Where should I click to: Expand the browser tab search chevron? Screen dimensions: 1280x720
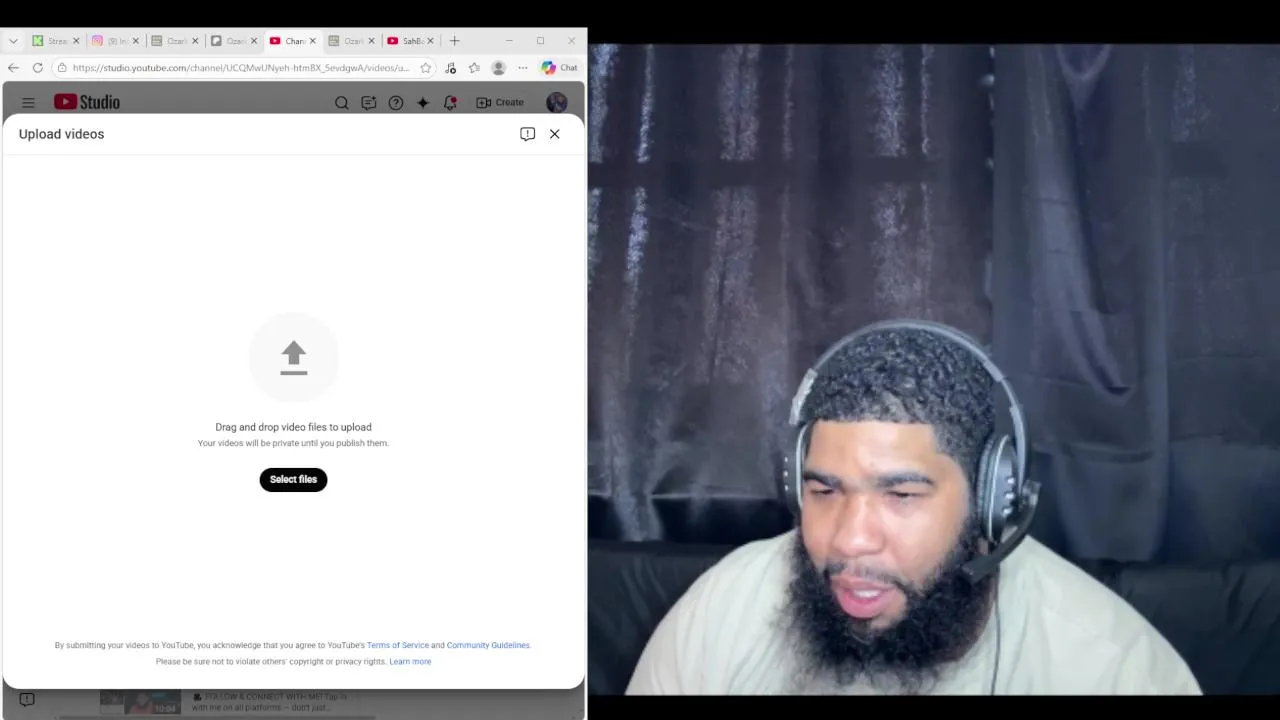coord(13,41)
